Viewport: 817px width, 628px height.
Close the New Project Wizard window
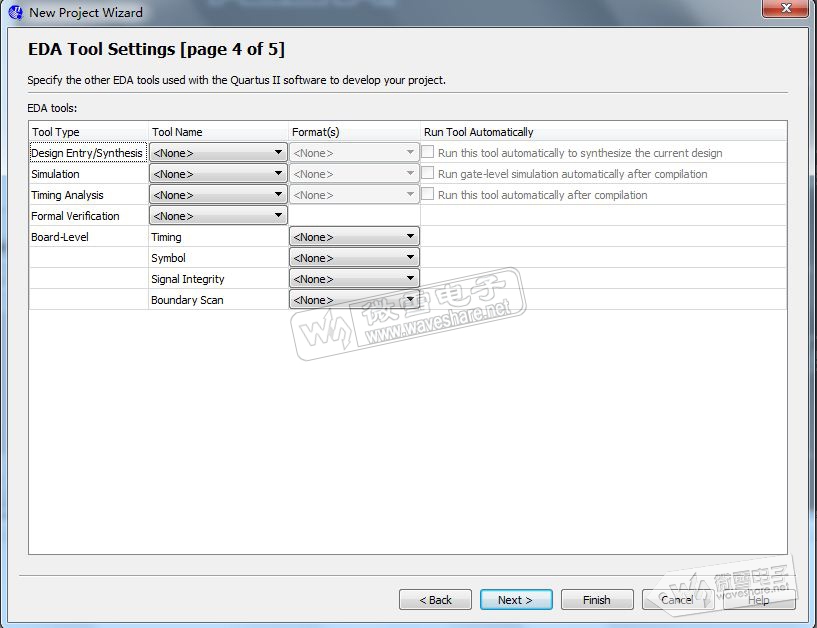(786, 8)
